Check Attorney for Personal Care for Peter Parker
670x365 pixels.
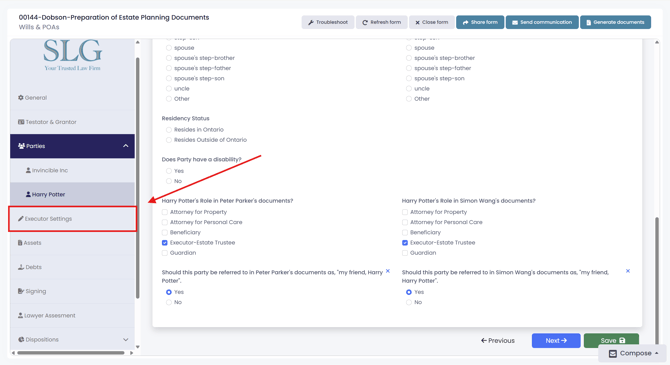coord(165,222)
